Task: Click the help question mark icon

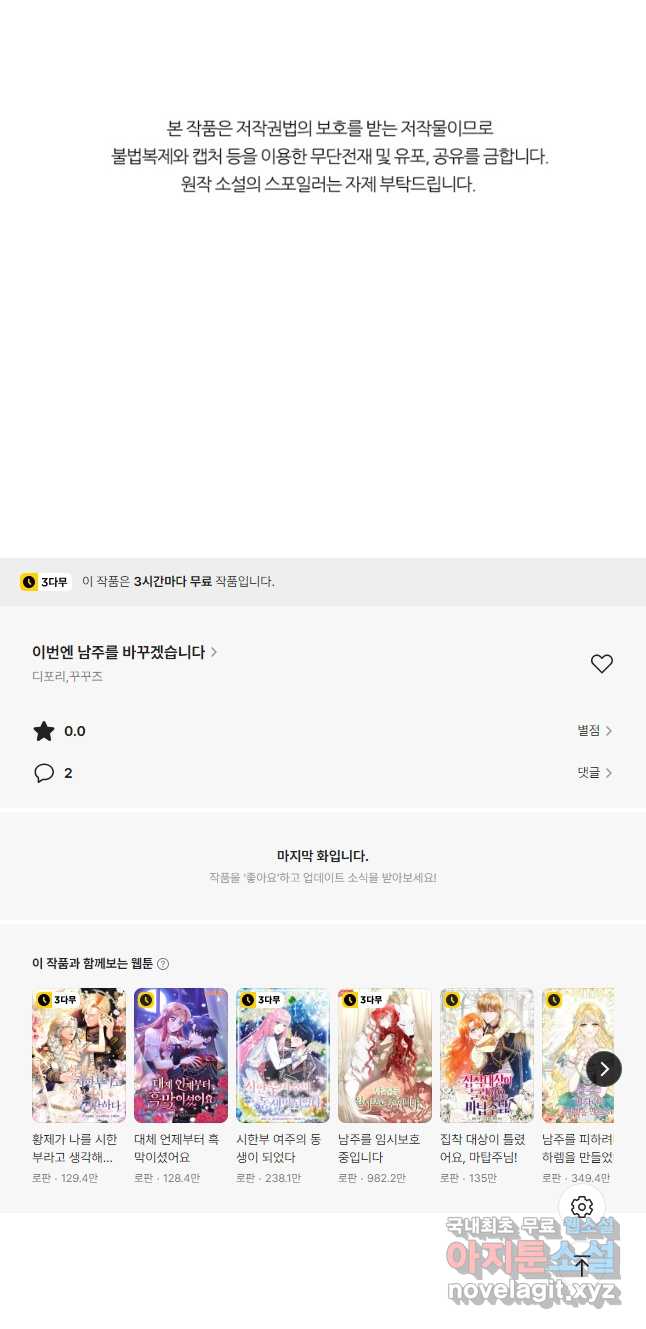Action: click(x=163, y=964)
